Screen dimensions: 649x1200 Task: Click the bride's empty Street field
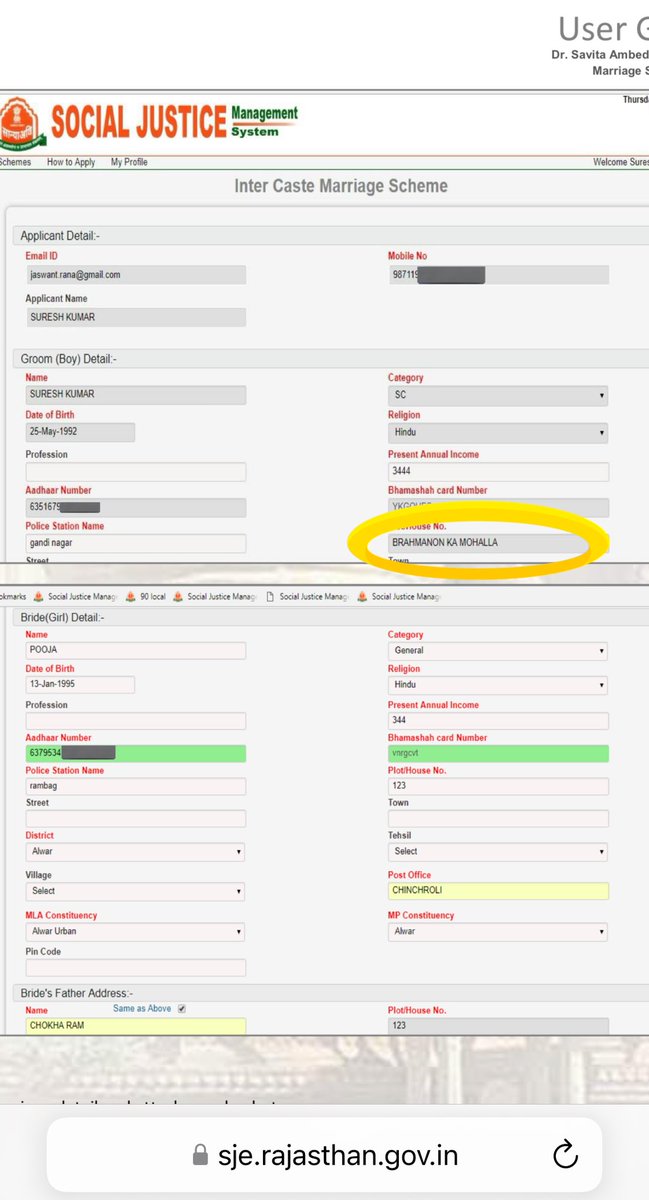click(x=135, y=819)
